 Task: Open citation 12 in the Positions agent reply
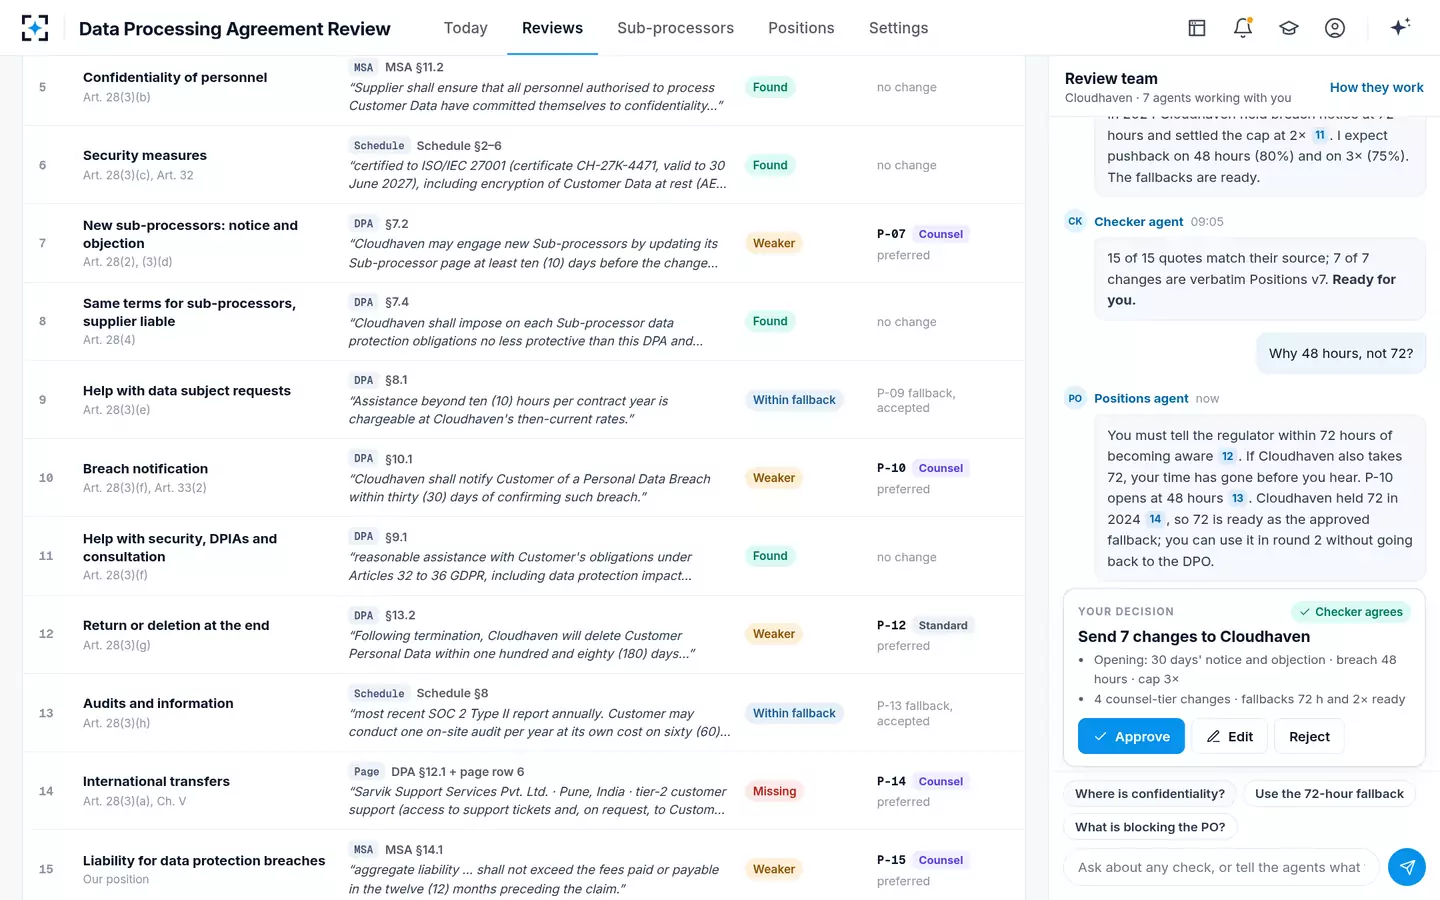pyautogui.click(x=1227, y=456)
